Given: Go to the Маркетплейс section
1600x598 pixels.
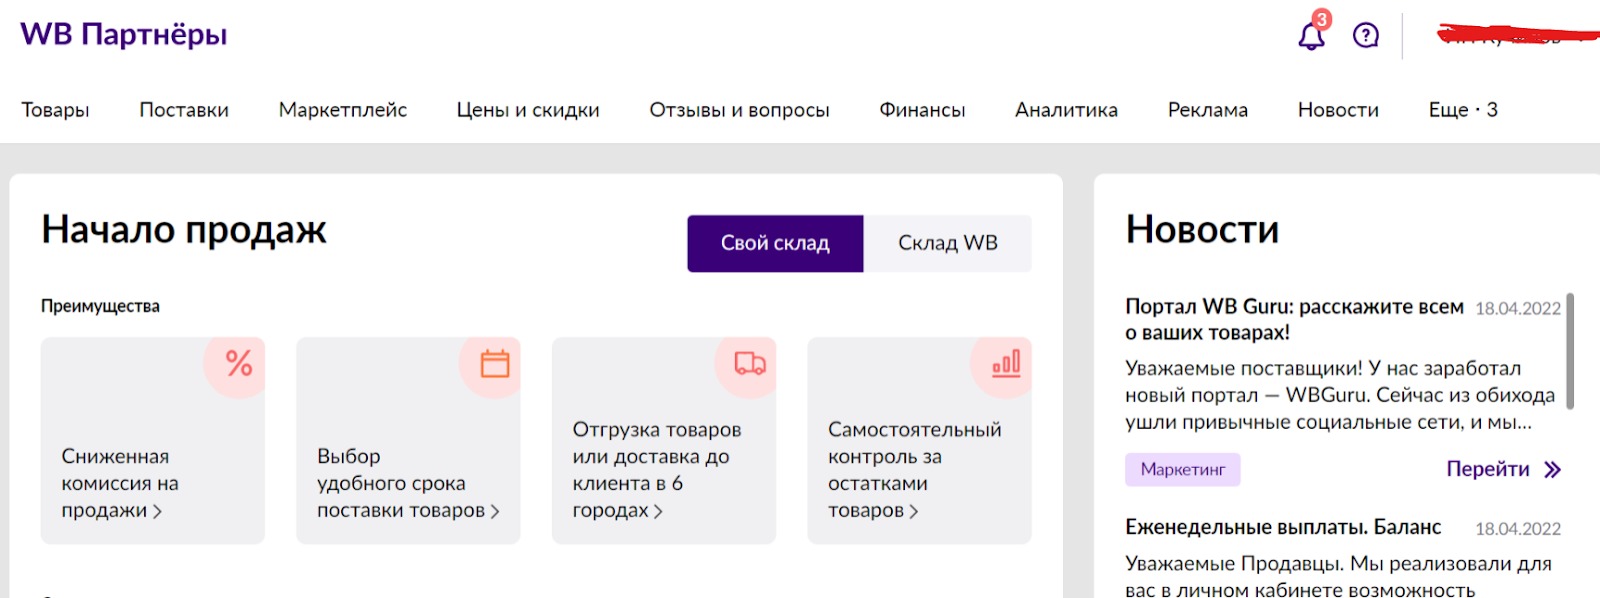Looking at the screenshot, I should point(343,110).
